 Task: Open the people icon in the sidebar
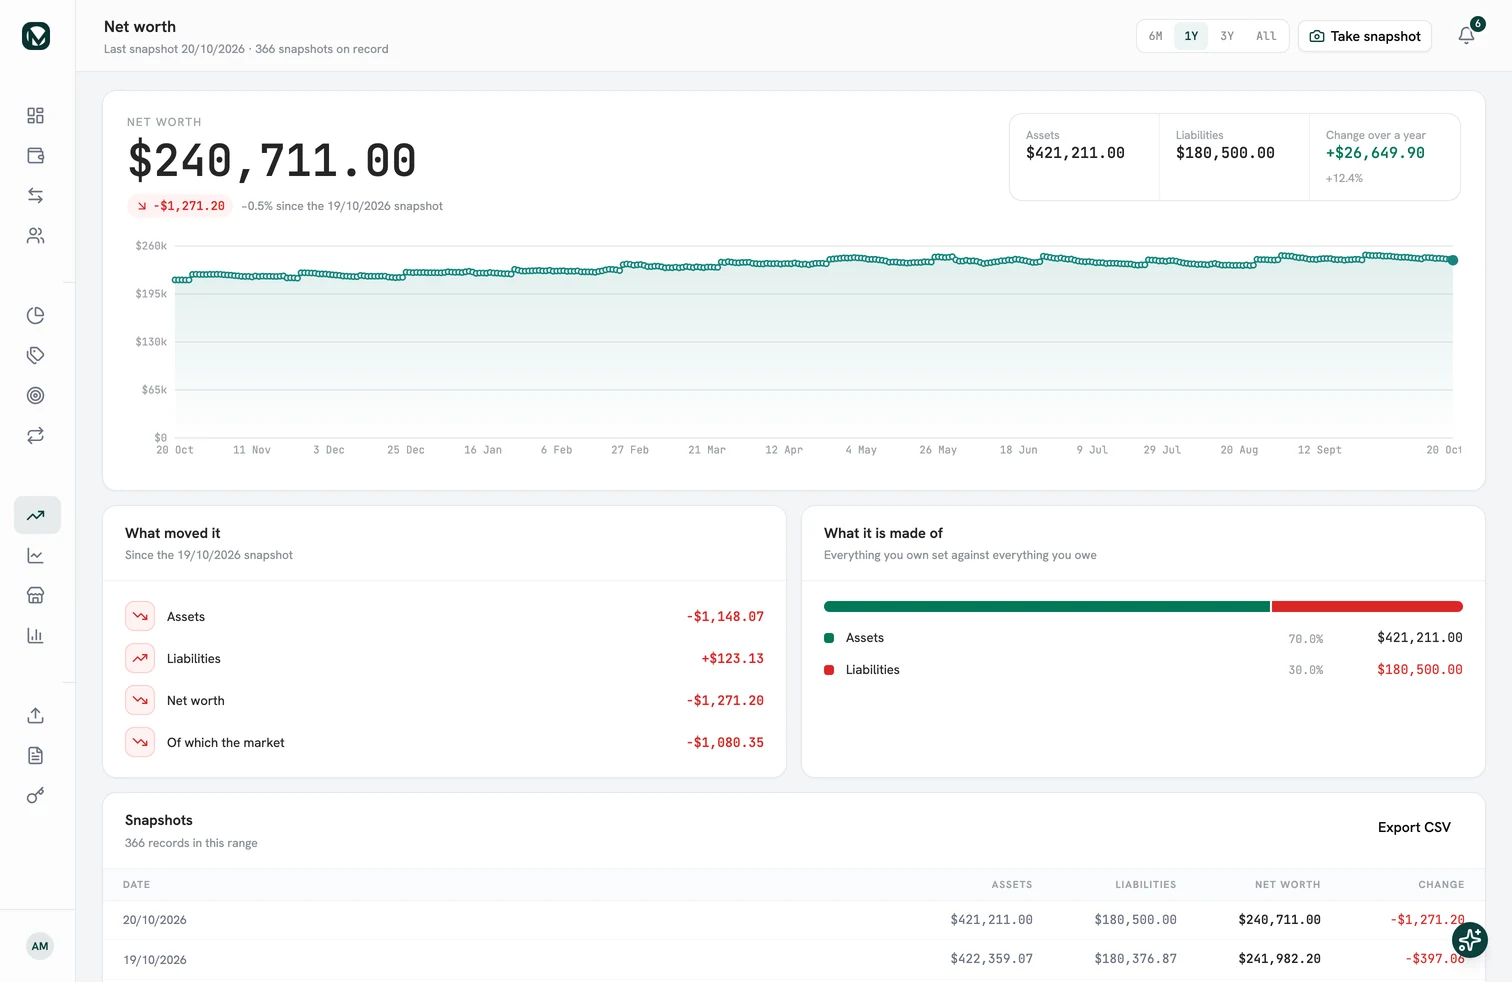pos(36,236)
